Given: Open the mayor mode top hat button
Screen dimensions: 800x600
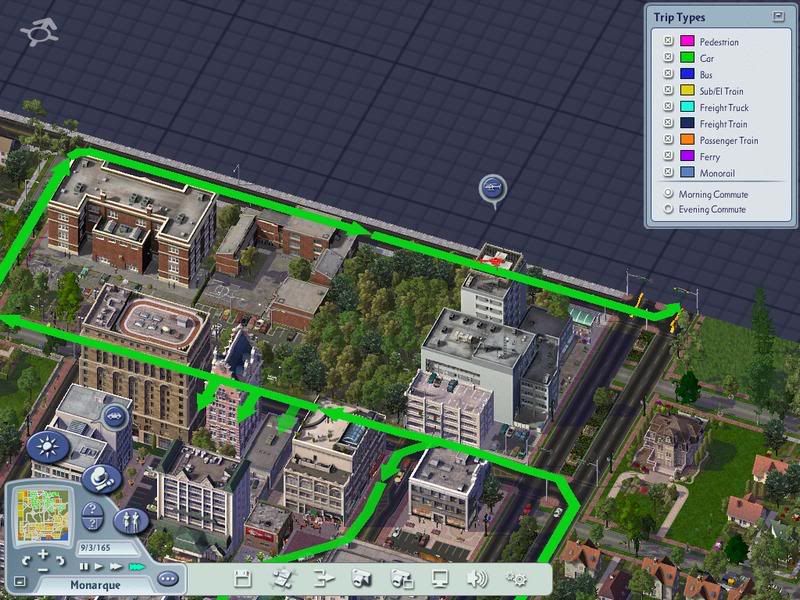Looking at the screenshot, I should 102,479.
